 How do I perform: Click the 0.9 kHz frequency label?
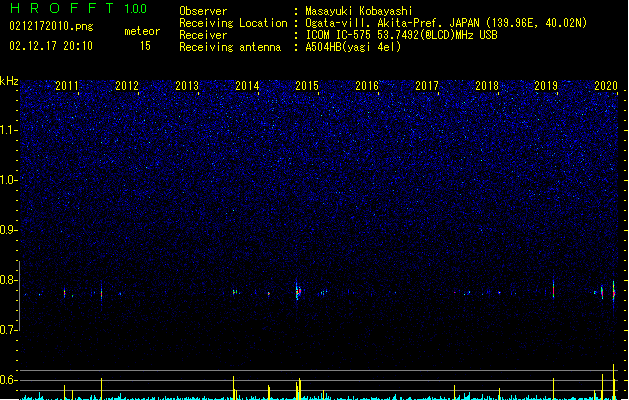click(x=9, y=230)
